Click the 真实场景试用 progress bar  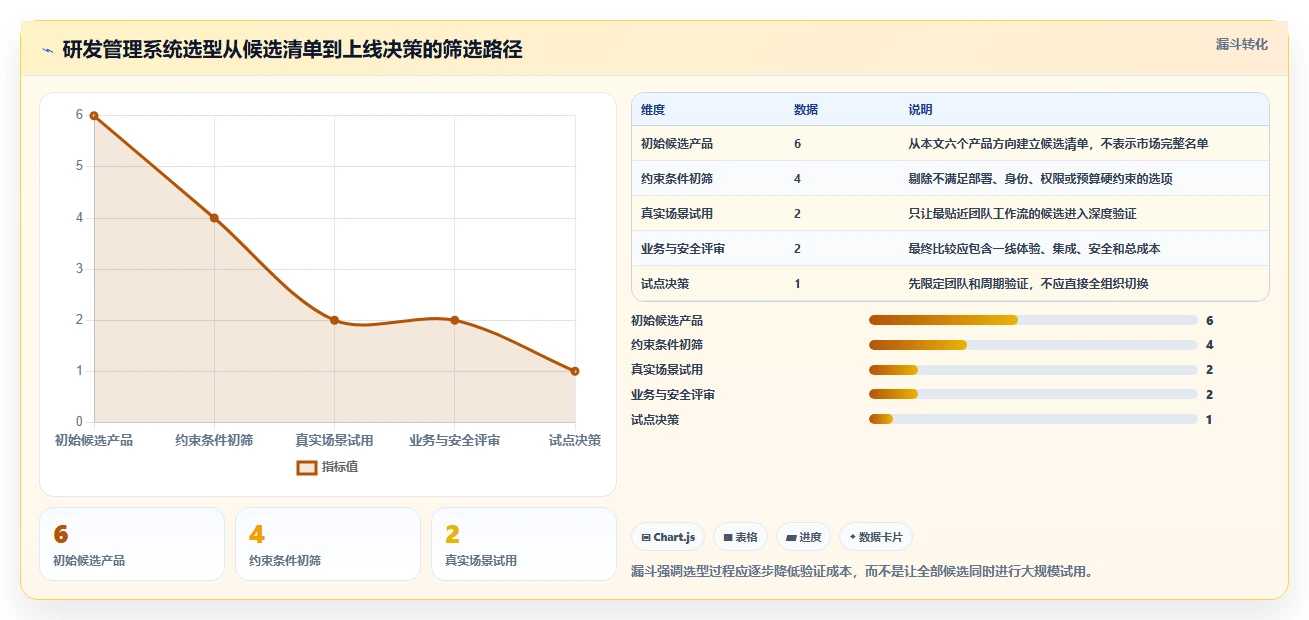point(1033,370)
